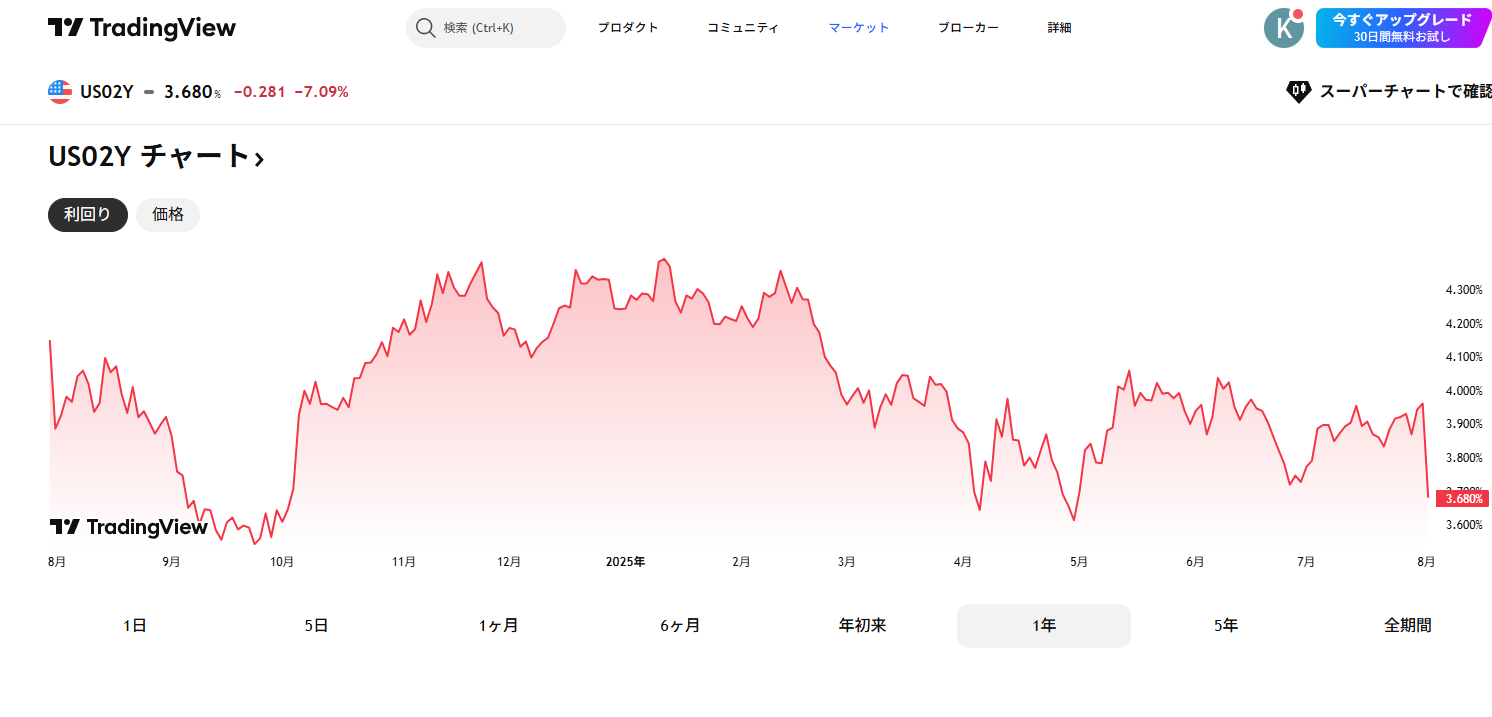Click the search magnifier icon
Viewport: 1492px width, 717px height.
point(425,28)
